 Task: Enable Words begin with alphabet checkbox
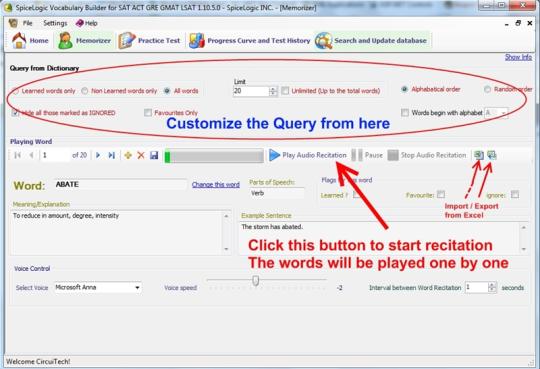coord(405,113)
